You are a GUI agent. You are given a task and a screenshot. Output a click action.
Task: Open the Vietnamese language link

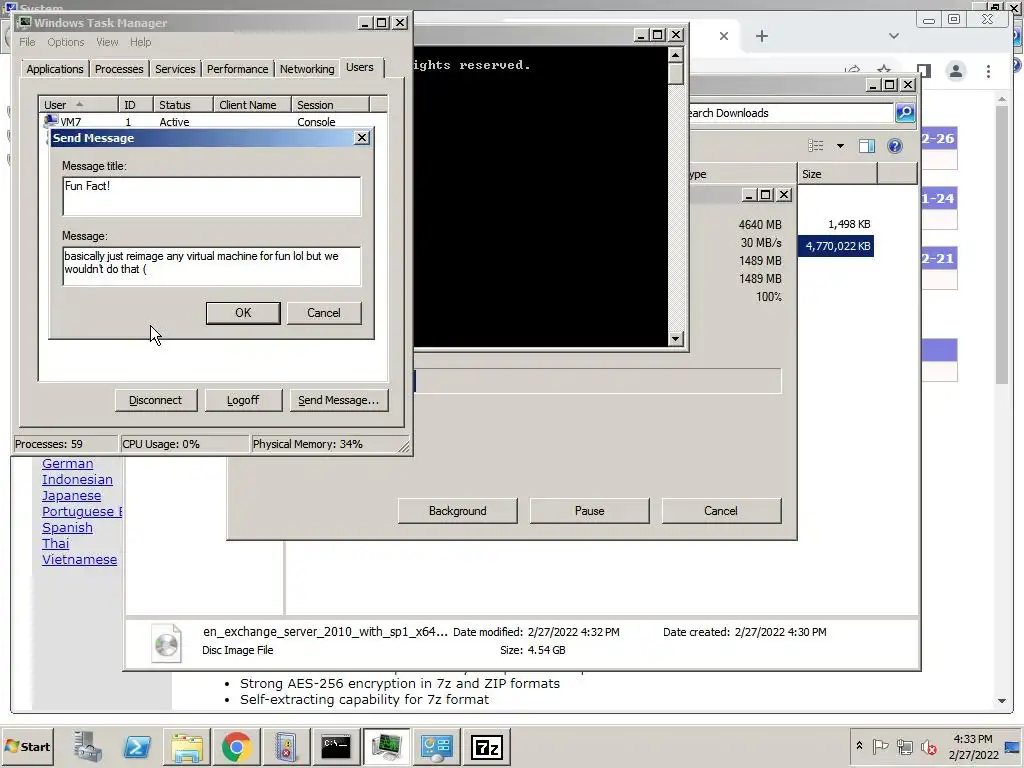(80, 560)
